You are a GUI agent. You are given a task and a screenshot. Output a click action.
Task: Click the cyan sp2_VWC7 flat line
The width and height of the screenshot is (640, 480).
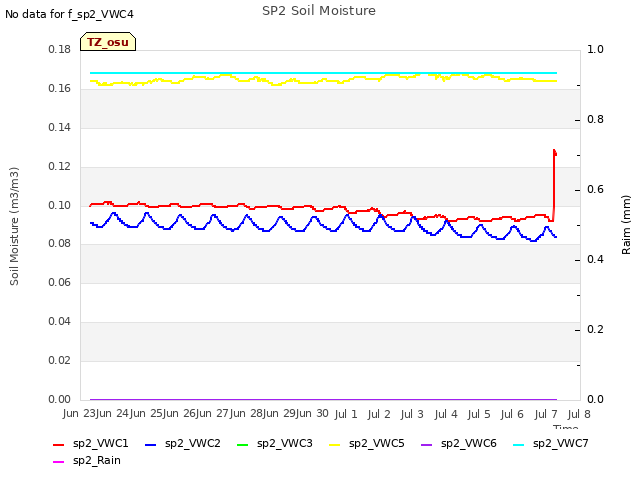(x=323, y=73)
